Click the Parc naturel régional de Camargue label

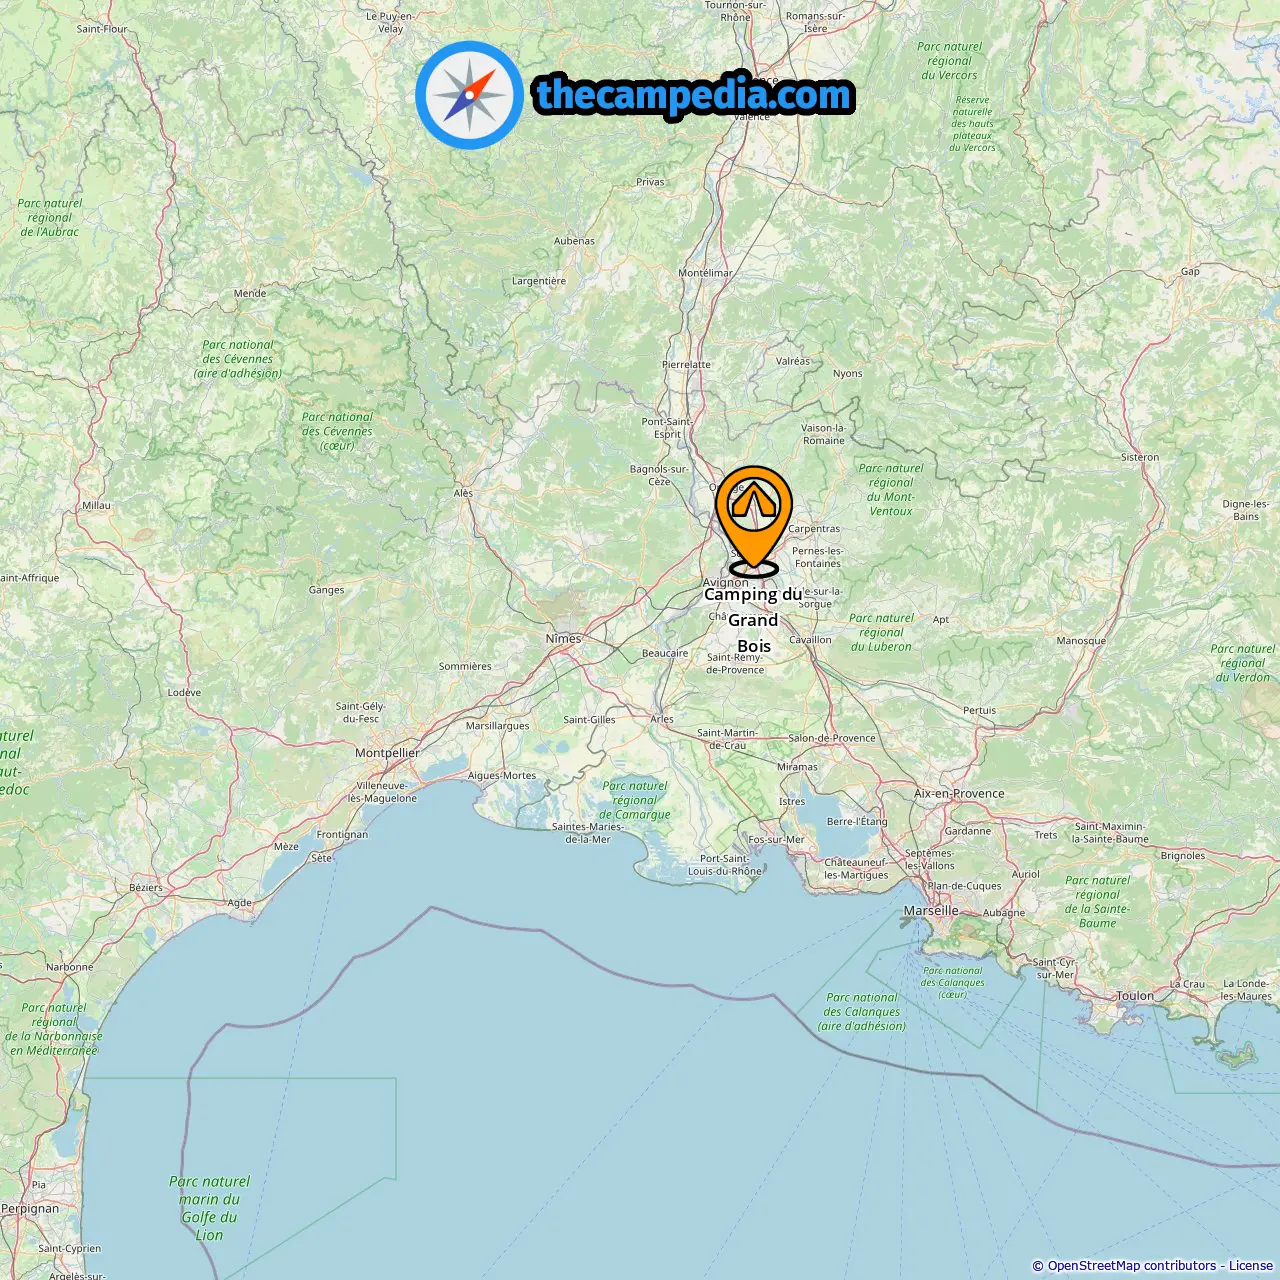pyautogui.click(x=635, y=800)
